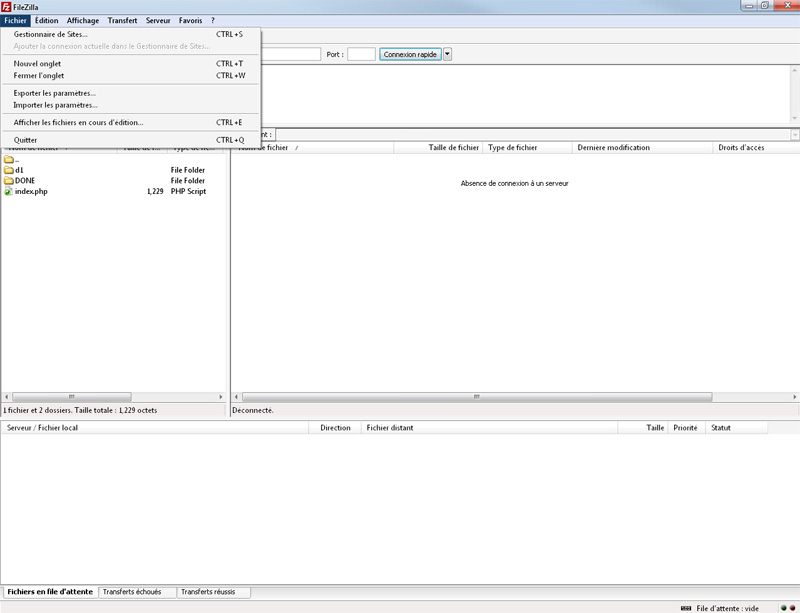Click the 'Statut' queue column header
800x613 pixels.
tap(737, 428)
